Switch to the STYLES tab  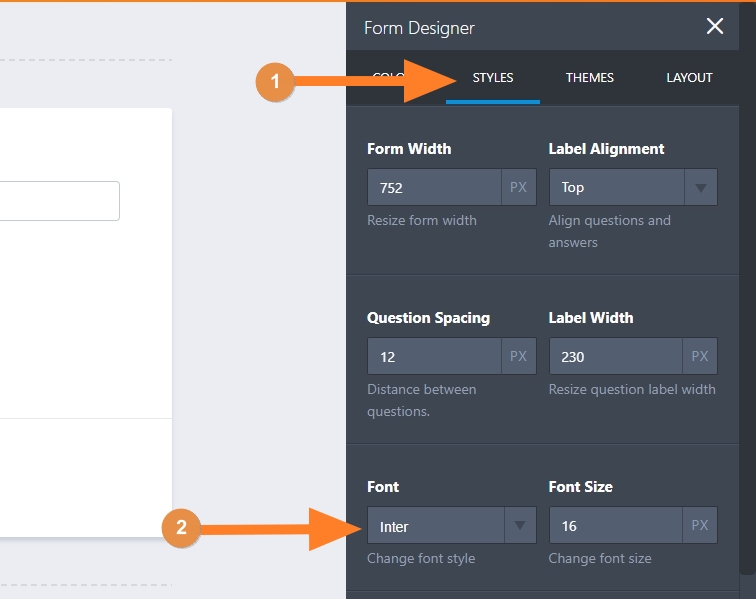tap(492, 78)
